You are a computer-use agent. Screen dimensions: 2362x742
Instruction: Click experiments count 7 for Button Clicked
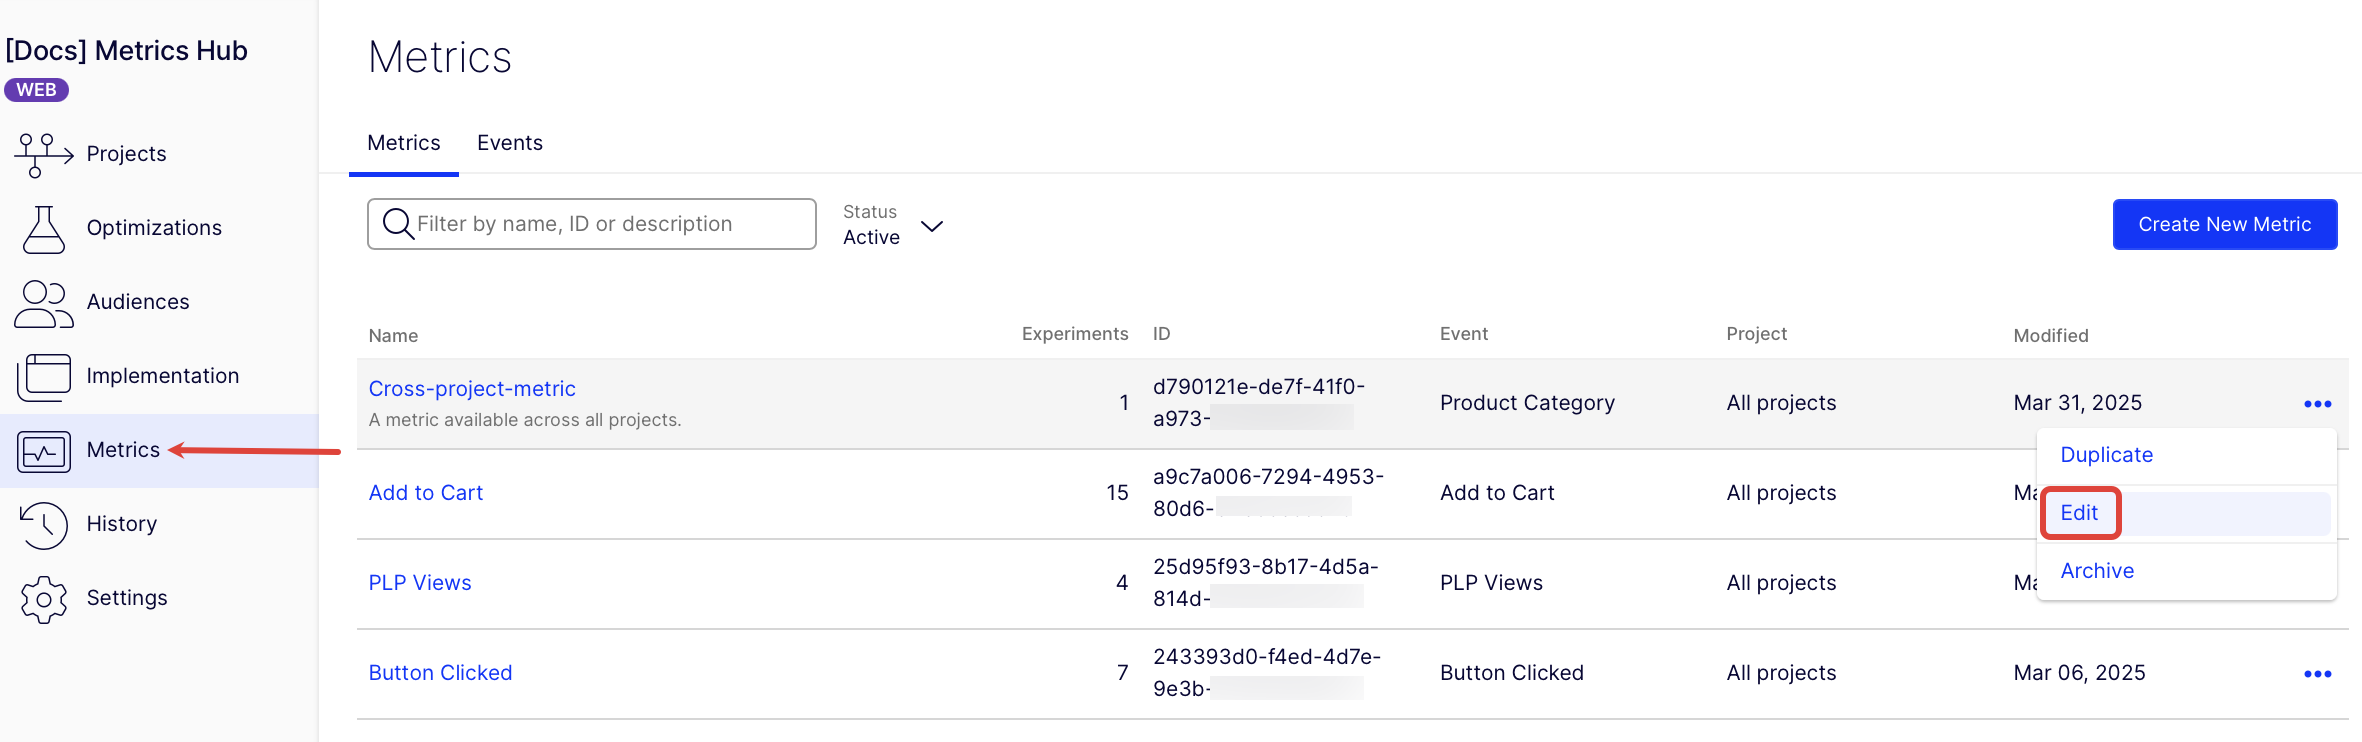pos(1123,673)
